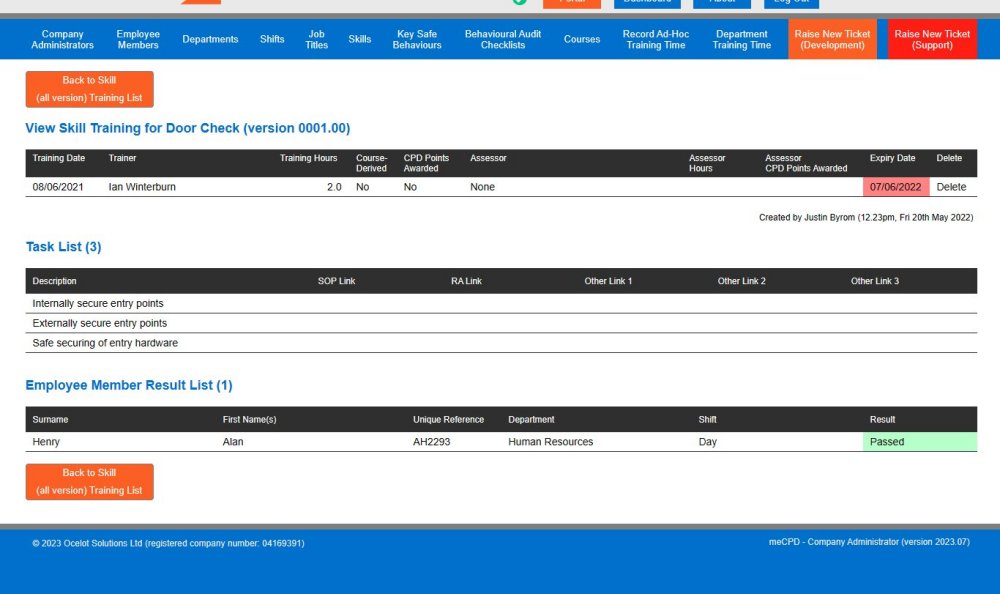The width and height of the screenshot is (1000, 594).
Task: Delete the 08/06/2021 training record
Action: click(x=951, y=187)
